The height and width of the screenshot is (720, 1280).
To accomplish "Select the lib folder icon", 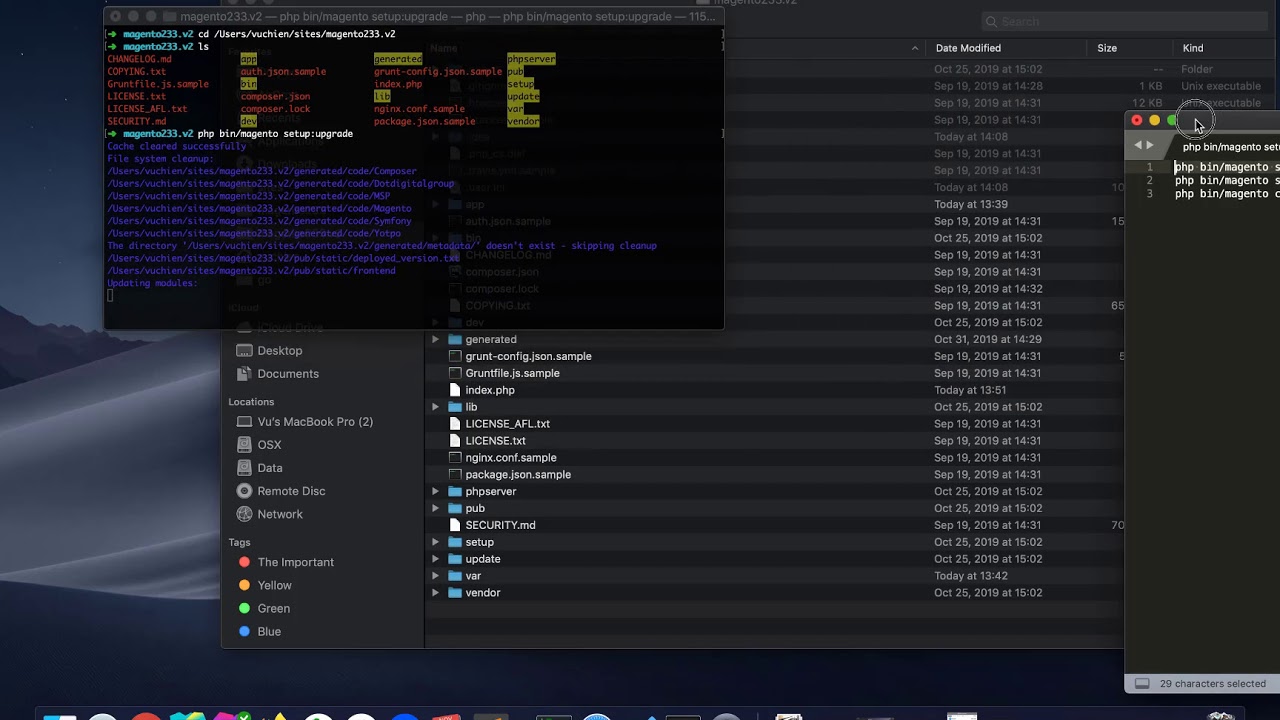I will (455, 407).
